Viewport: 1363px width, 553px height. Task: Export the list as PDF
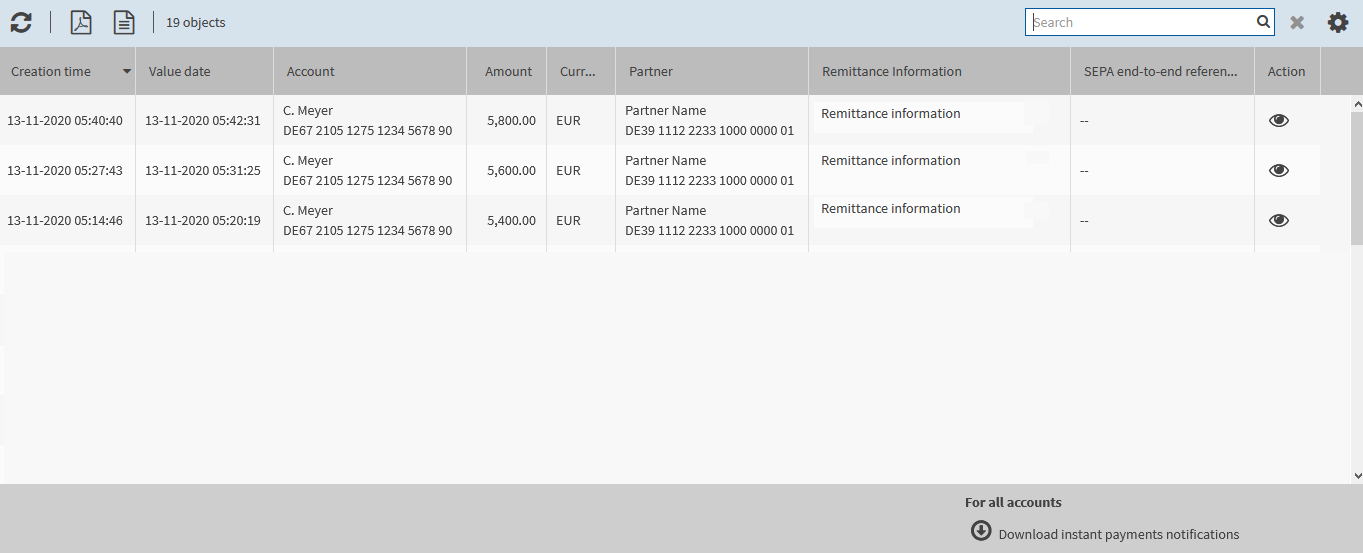[x=81, y=22]
